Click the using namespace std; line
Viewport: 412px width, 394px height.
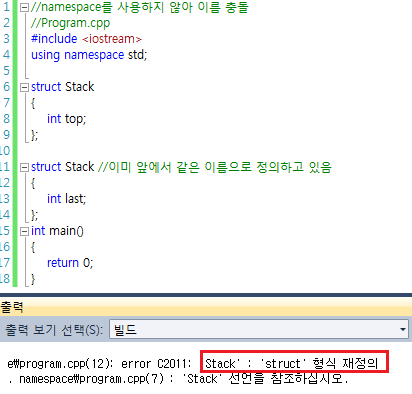[89, 55]
